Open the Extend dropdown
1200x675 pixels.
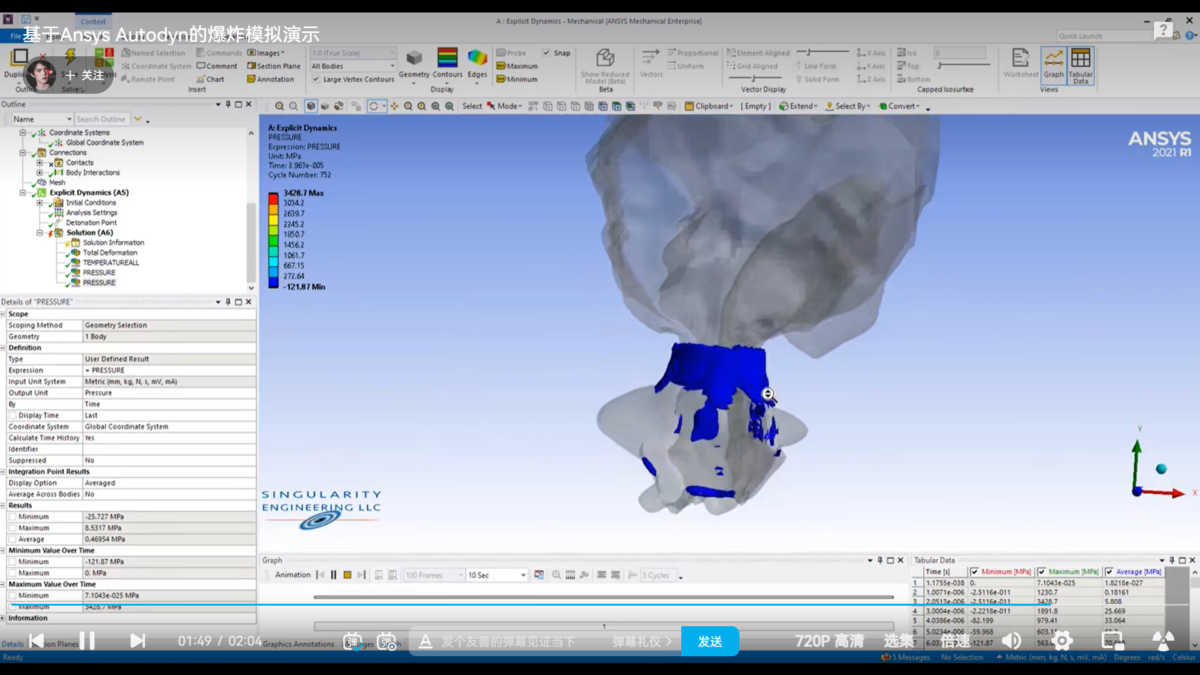[x=799, y=106]
